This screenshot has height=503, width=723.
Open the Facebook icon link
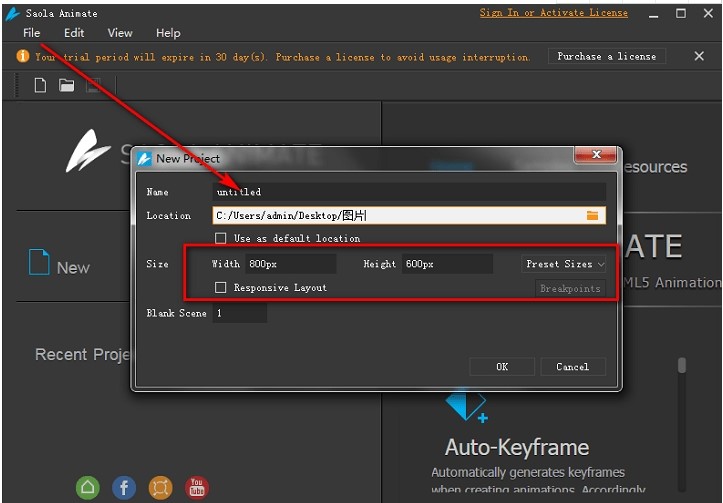click(x=124, y=487)
